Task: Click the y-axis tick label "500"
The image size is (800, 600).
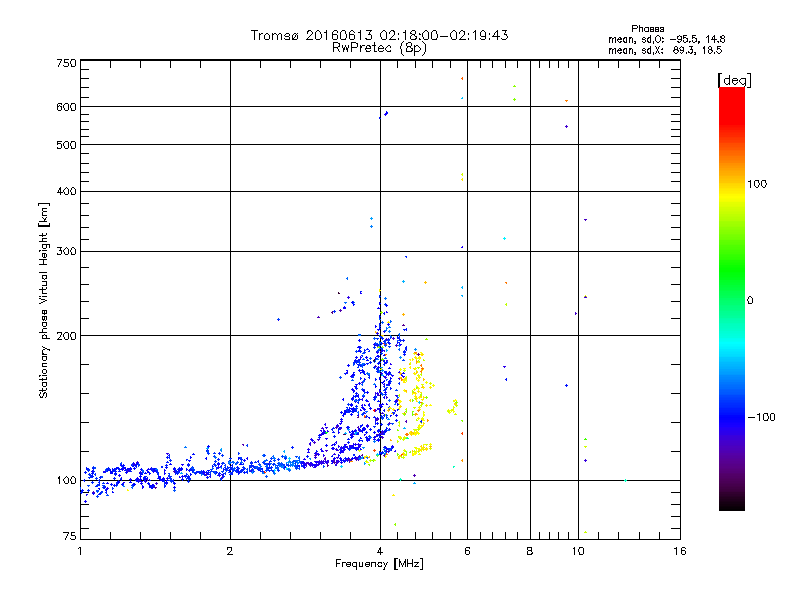Action: pyautogui.click(x=66, y=145)
